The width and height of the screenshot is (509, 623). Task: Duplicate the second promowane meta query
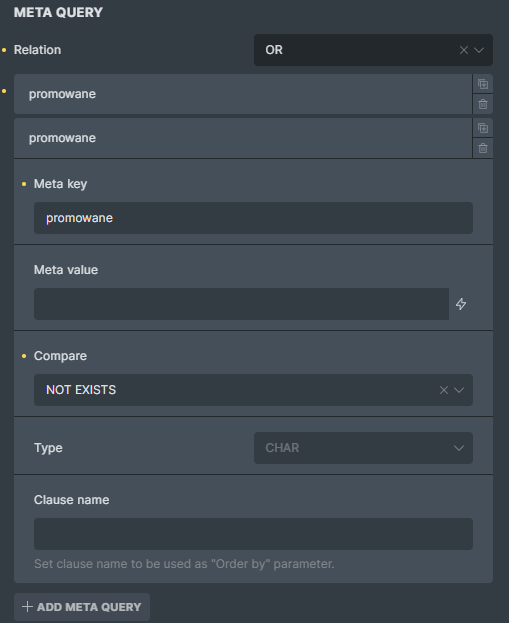pos(483,128)
